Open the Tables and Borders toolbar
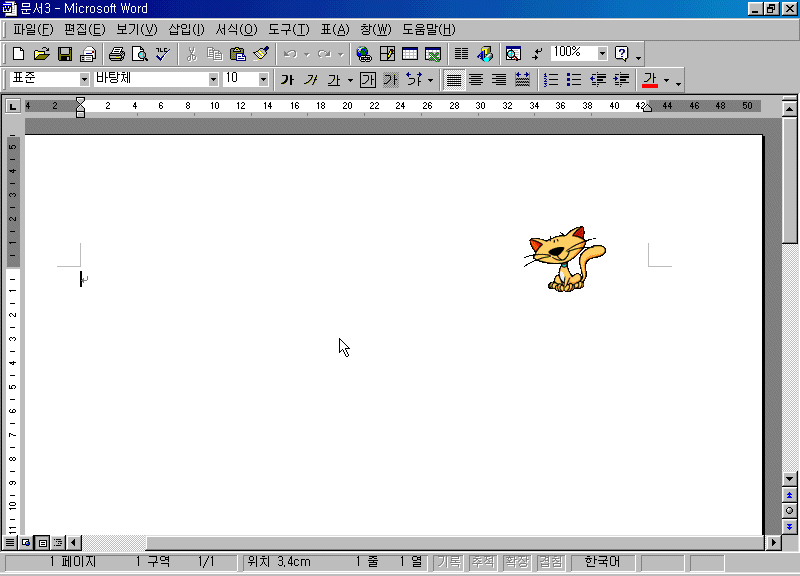This screenshot has height=576, width=800. pos(387,54)
